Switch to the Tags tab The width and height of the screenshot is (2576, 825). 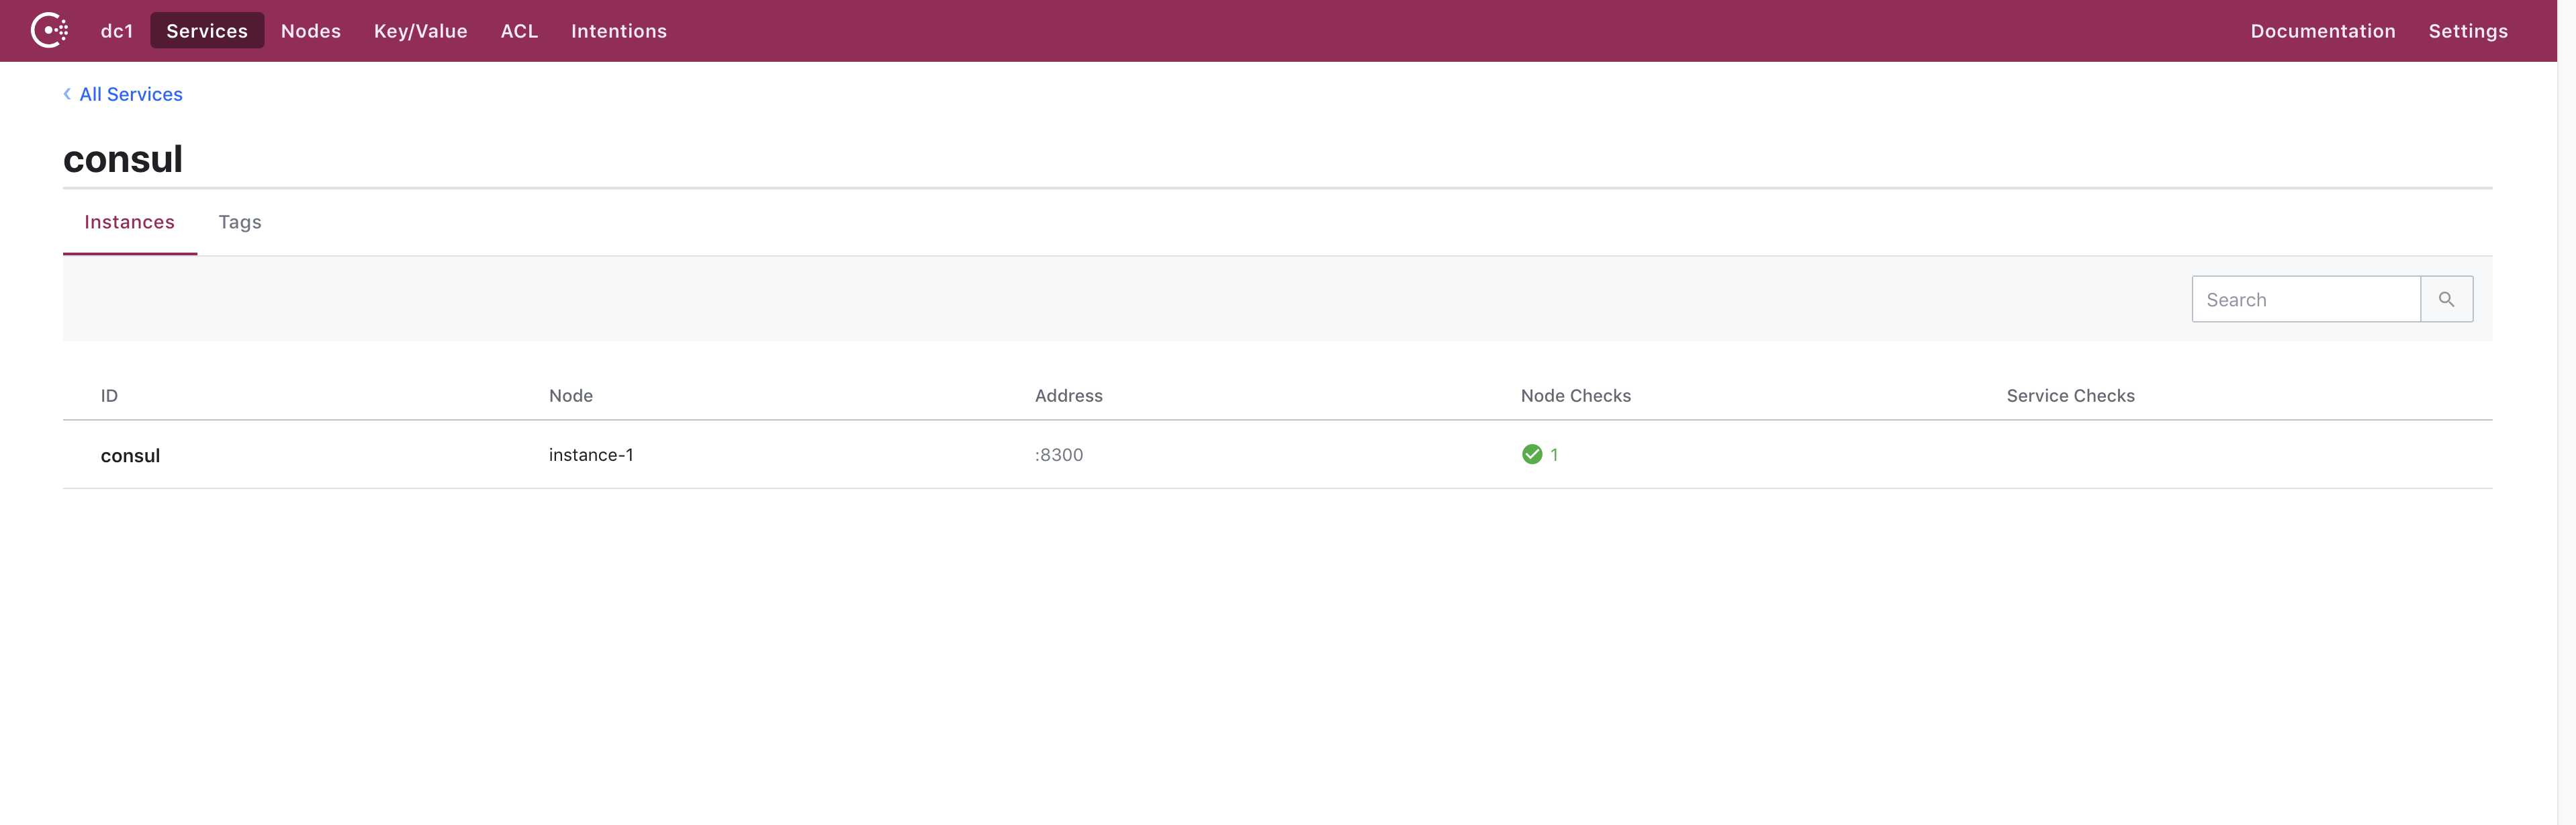pyautogui.click(x=240, y=222)
